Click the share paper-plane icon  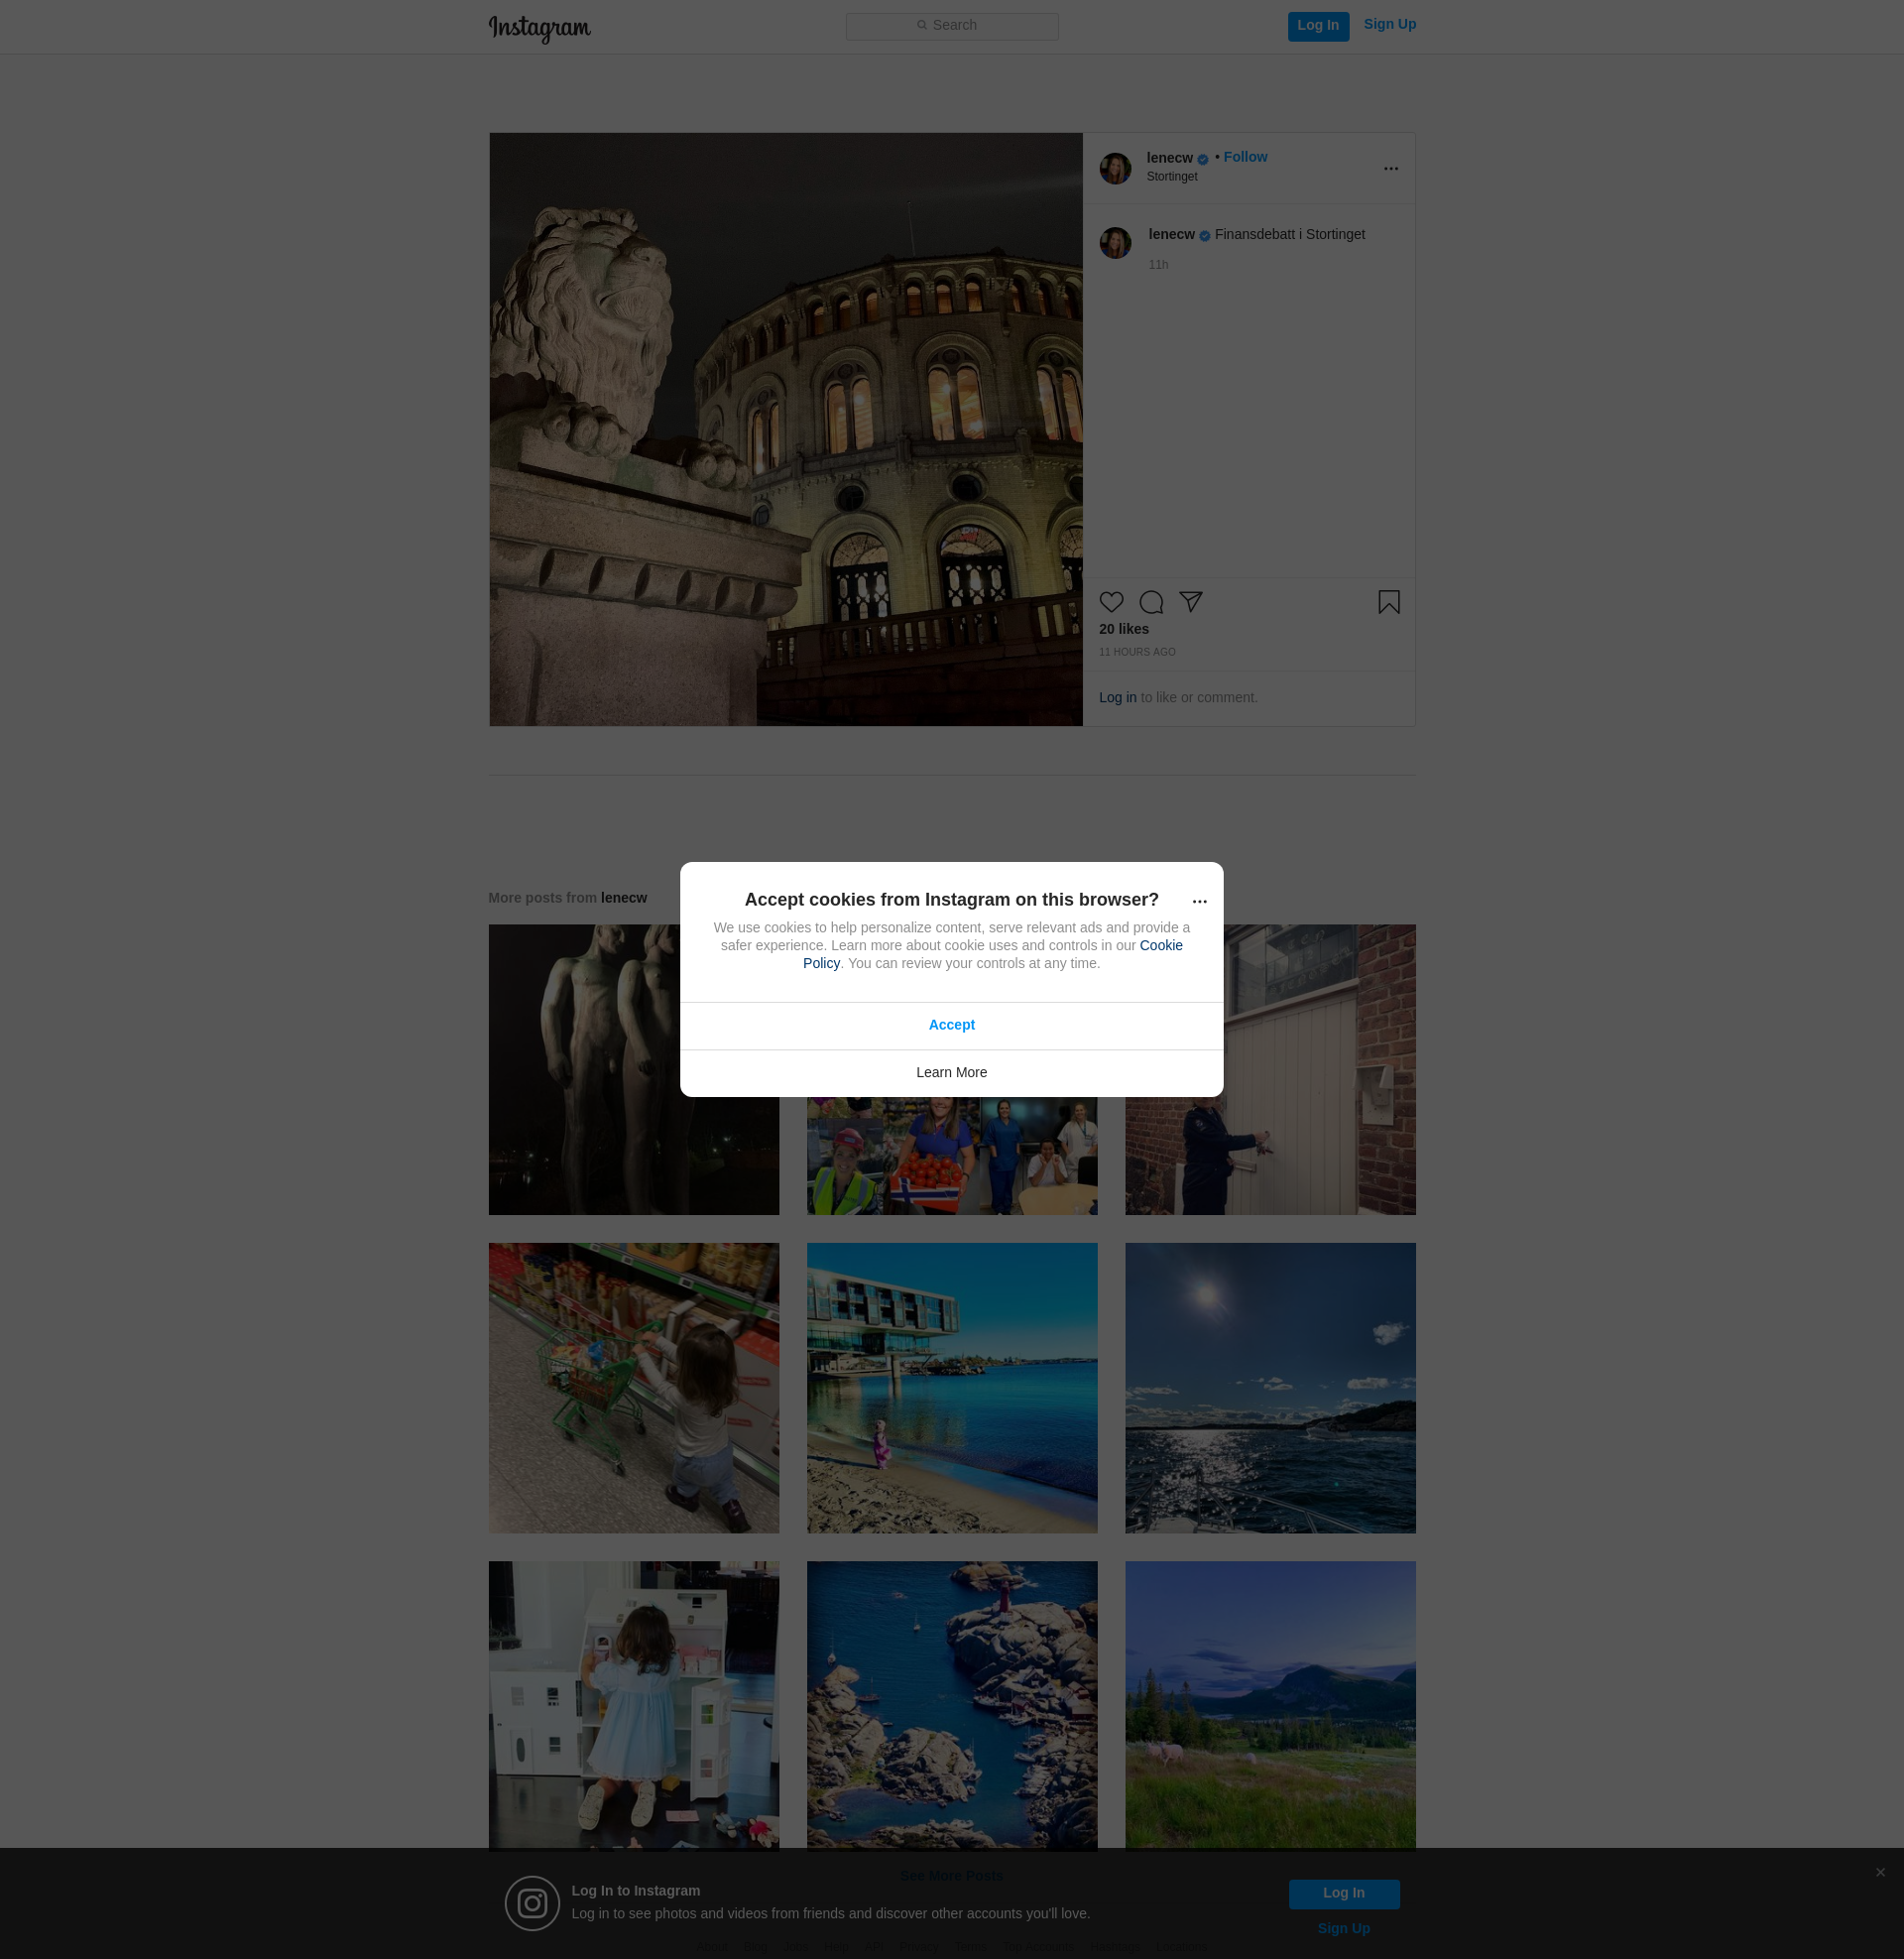[1190, 601]
